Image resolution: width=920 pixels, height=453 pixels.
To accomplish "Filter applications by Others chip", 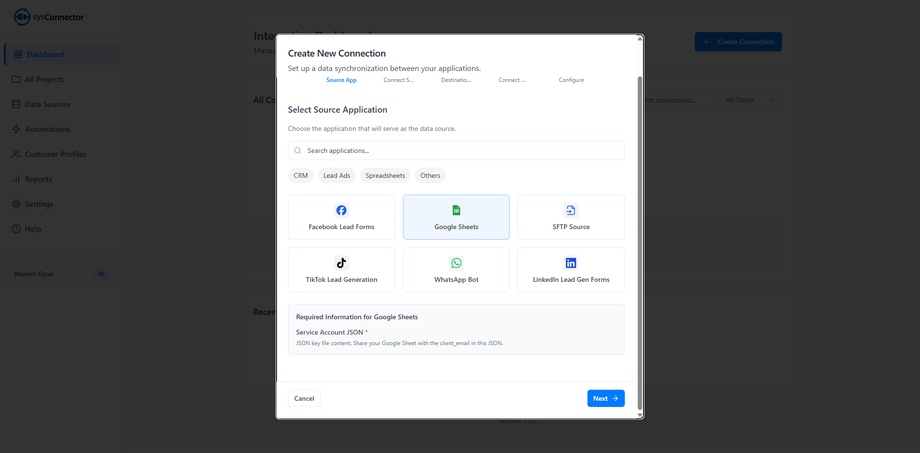I will 430,175.
